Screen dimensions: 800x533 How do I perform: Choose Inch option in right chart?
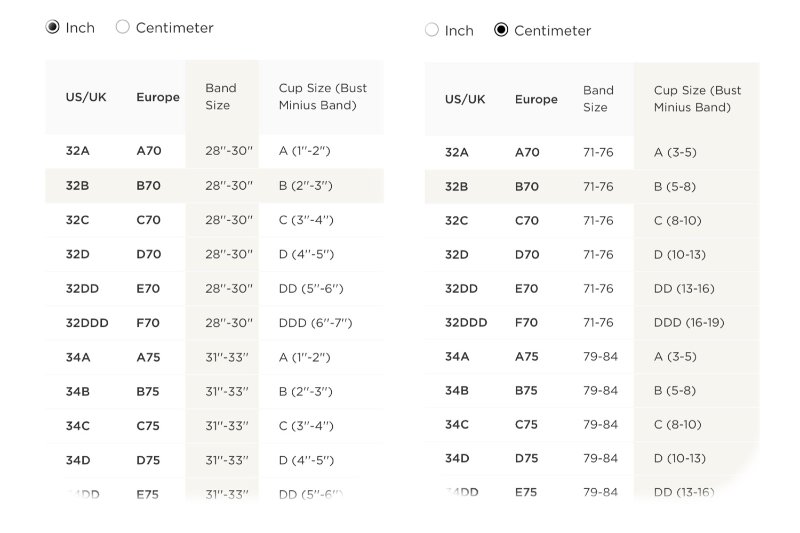[432, 30]
